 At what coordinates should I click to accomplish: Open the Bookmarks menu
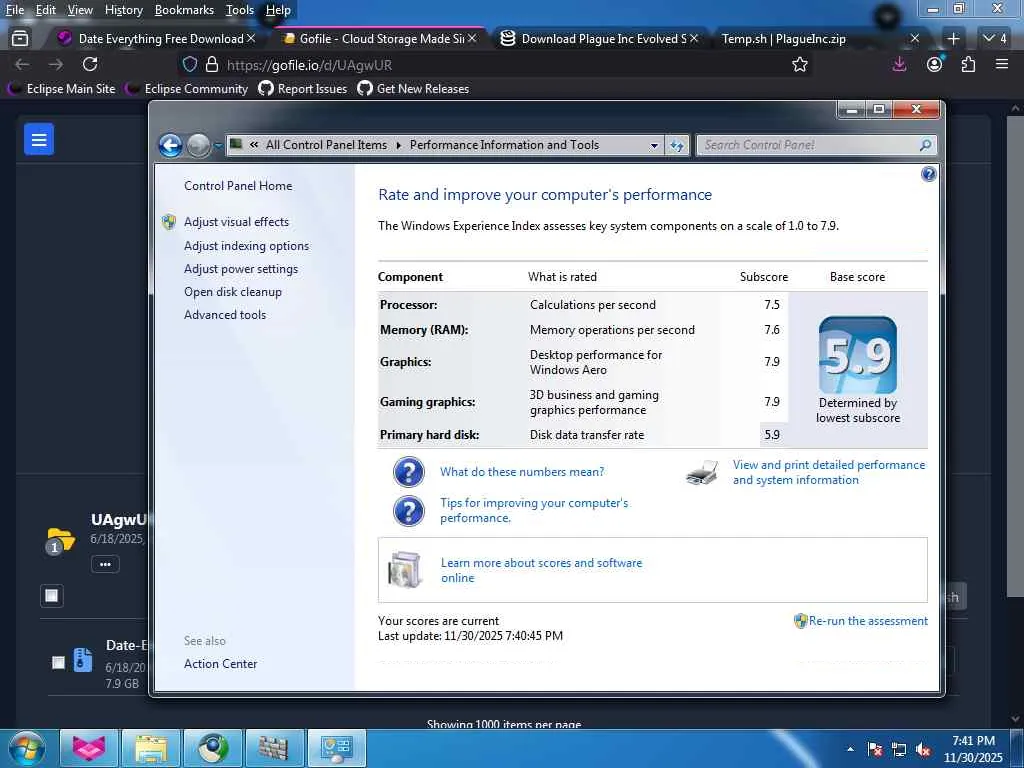[x=184, y=10]
